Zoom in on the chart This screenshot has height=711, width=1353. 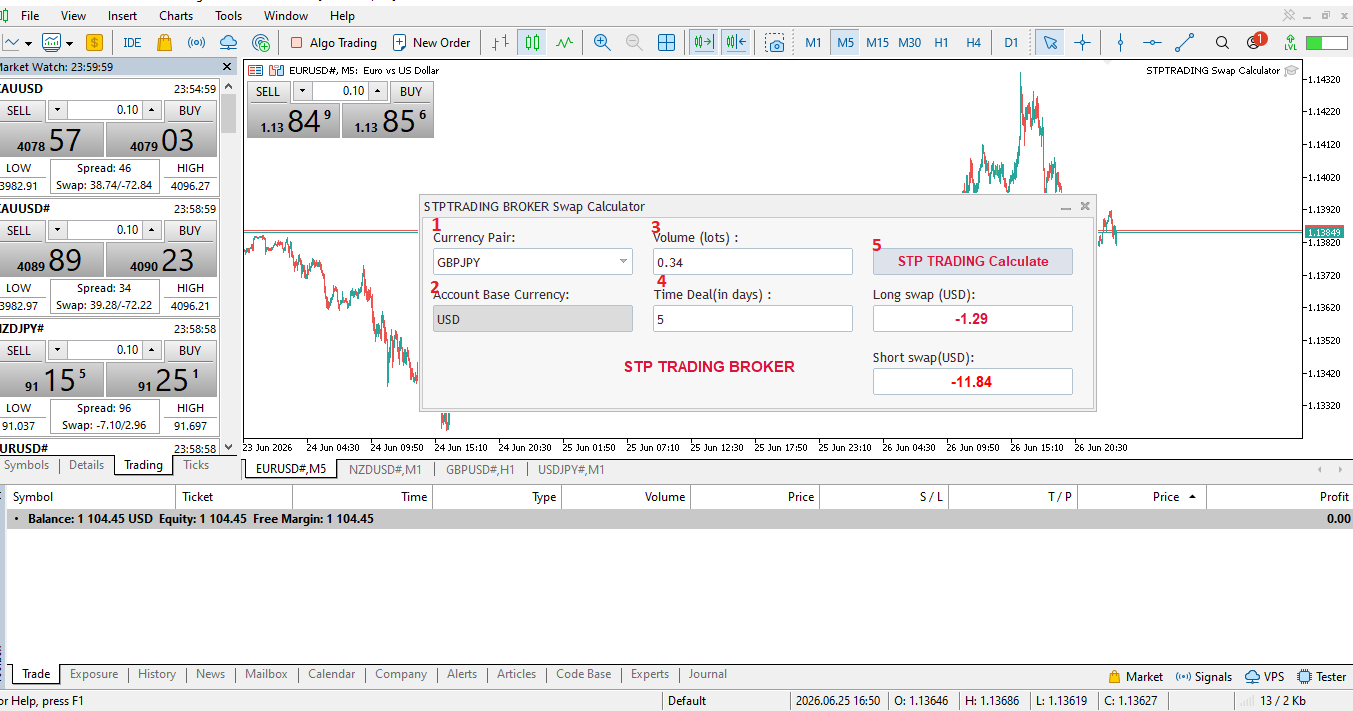pos(602,43)
